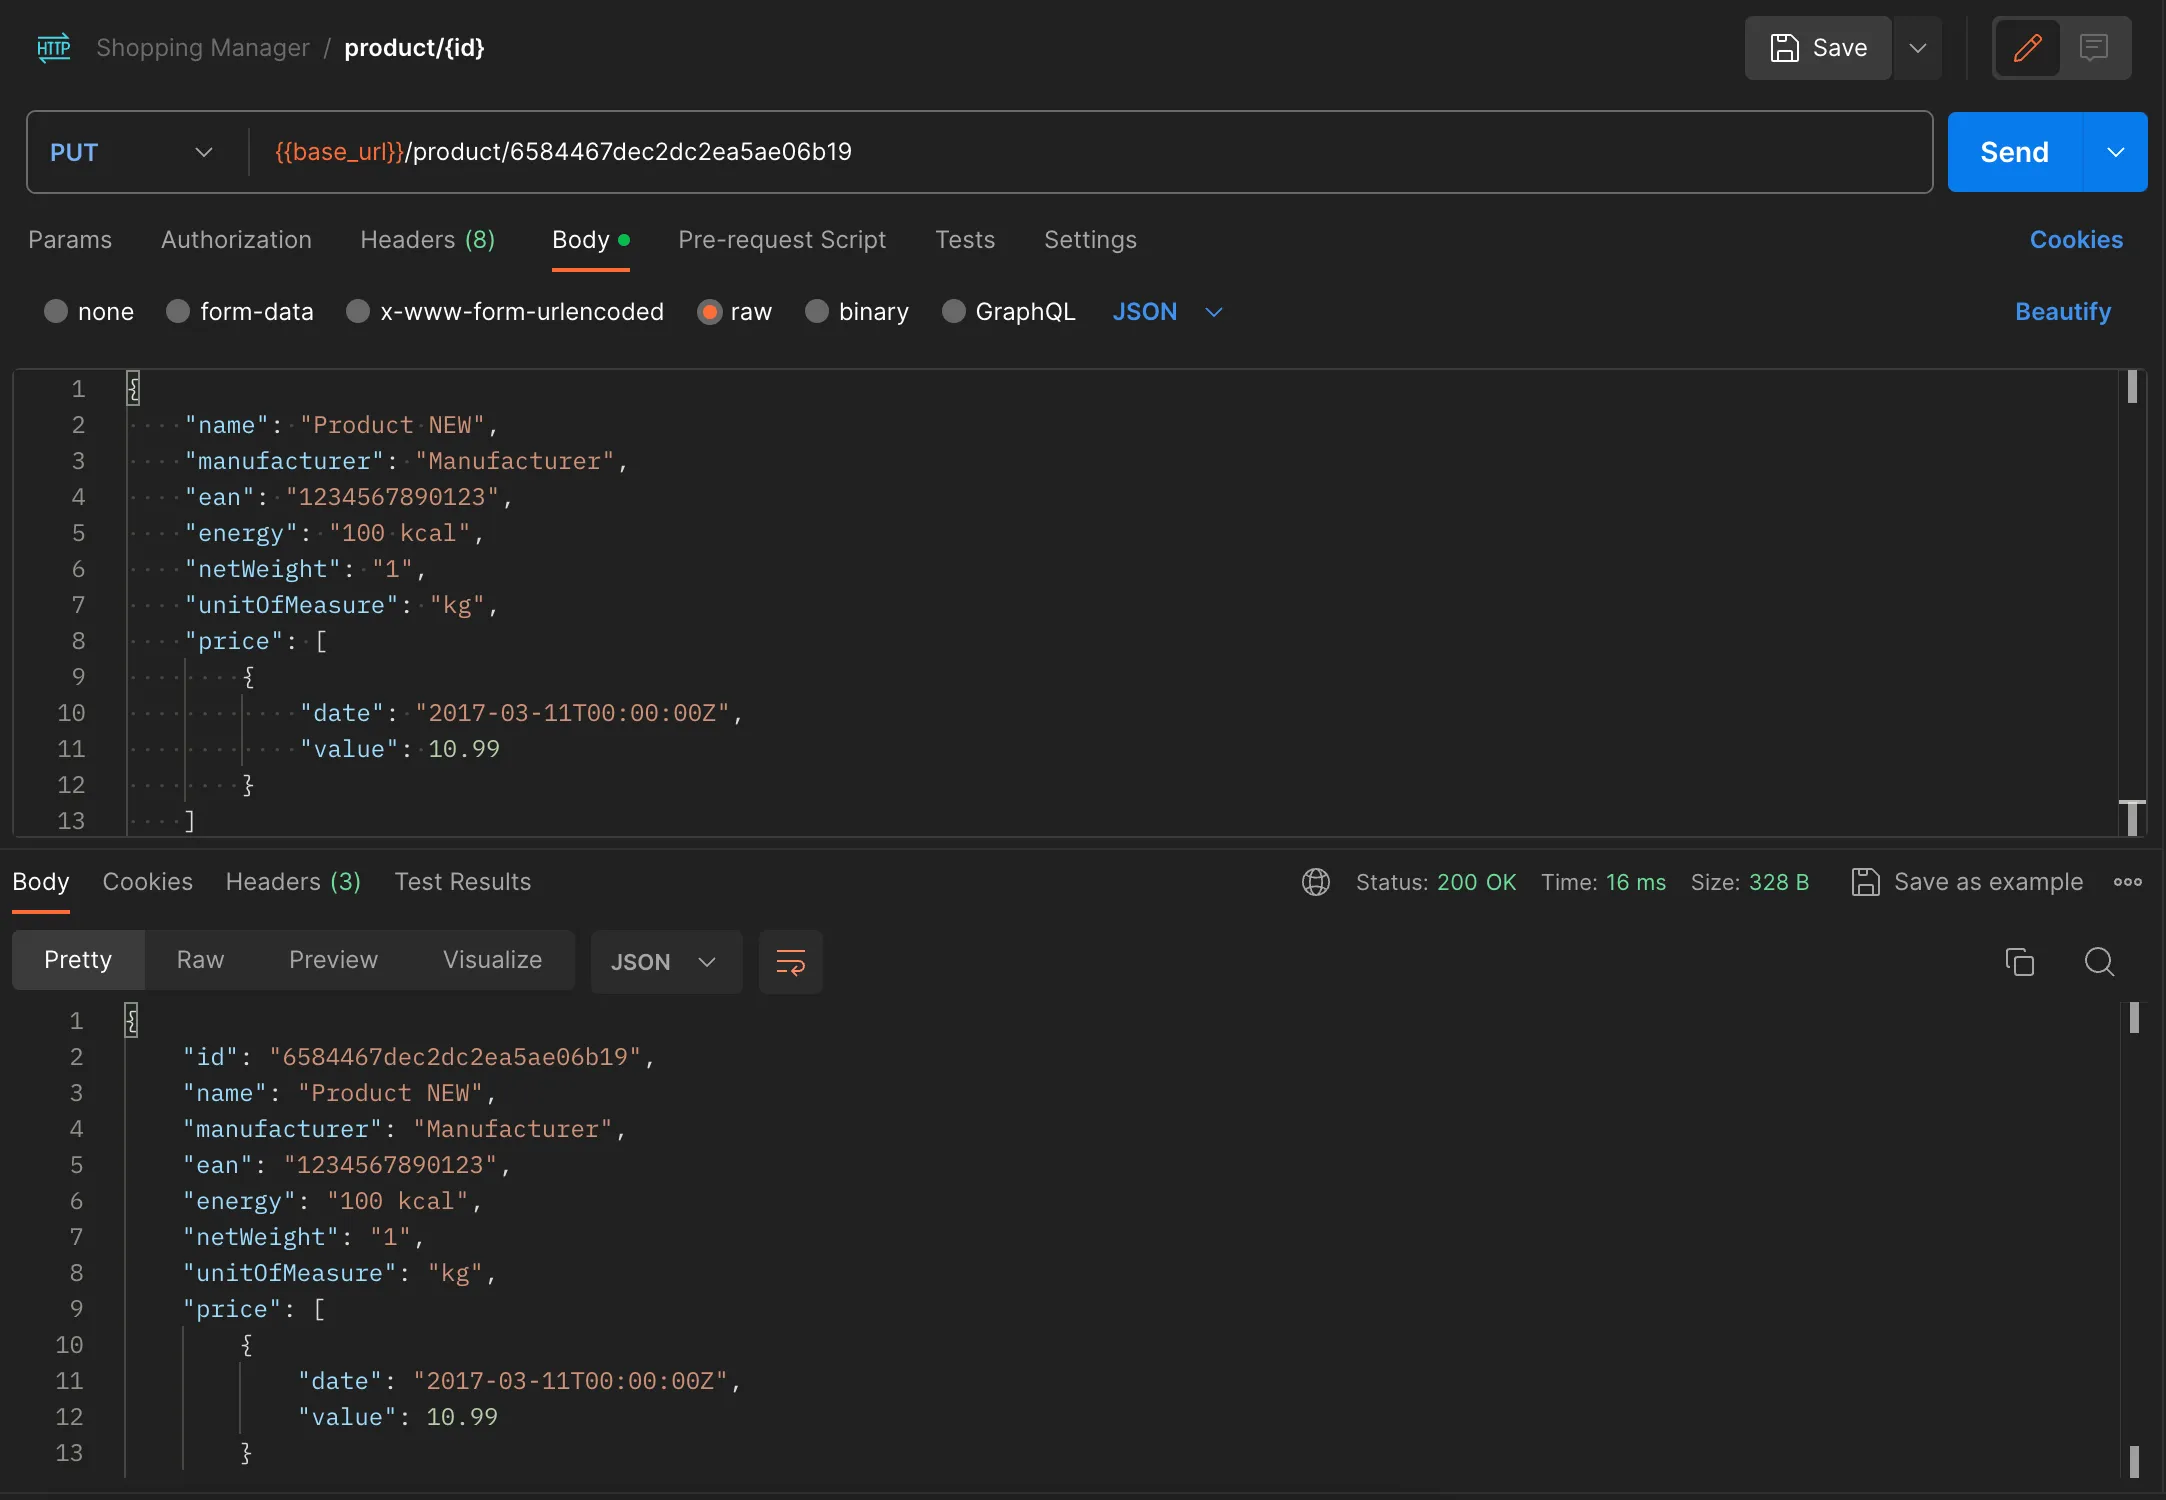The width and height of the screenshot is (2166, 1500).
Task: Select the GraphQL radio button
Action: 954,312
